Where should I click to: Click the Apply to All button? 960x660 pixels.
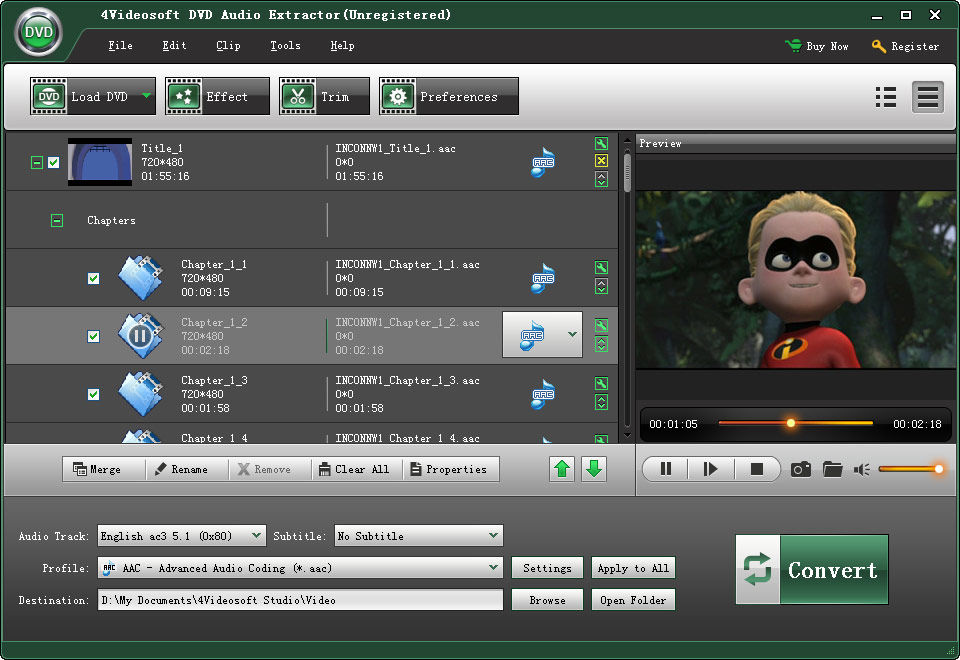pyautogui.click(x=632, y=568)
